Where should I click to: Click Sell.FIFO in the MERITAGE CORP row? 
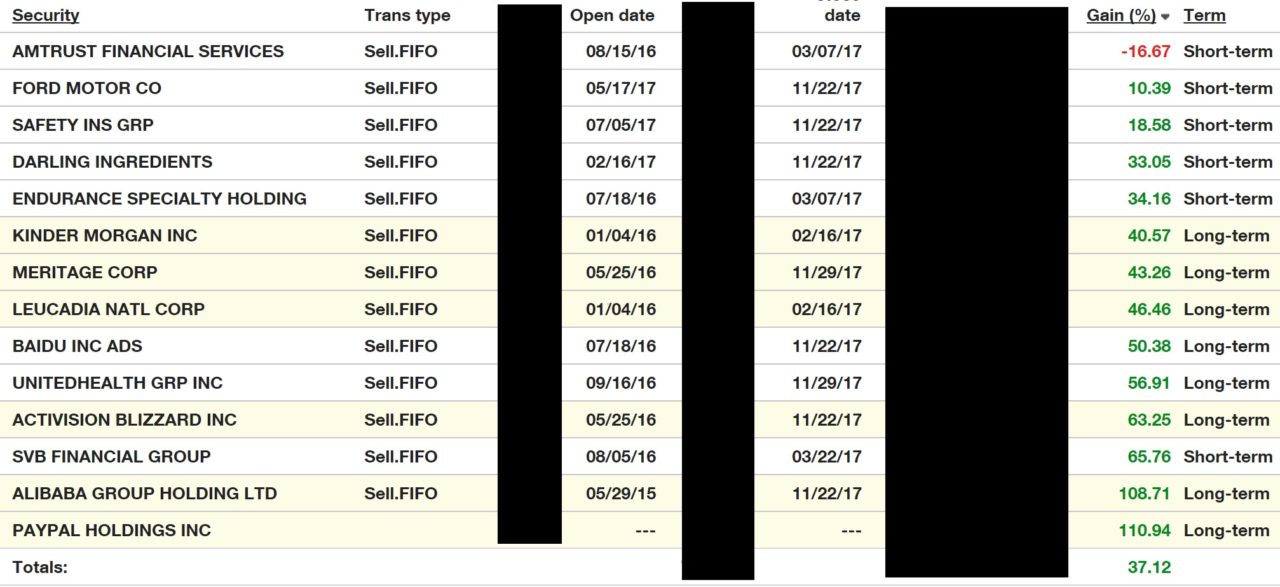tap(401, 273)
